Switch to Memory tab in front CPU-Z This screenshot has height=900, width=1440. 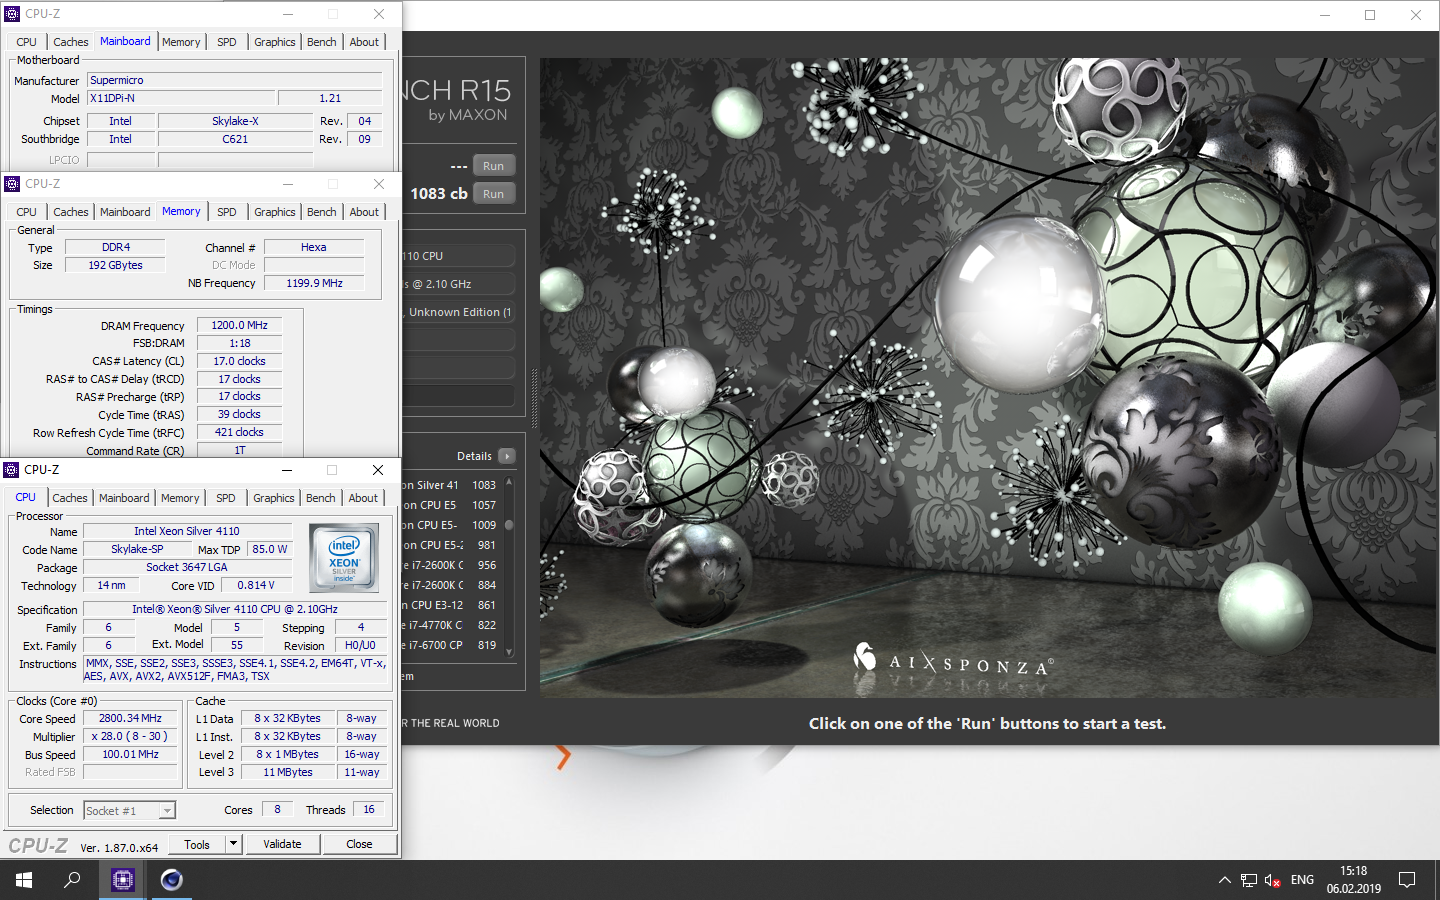180,498
